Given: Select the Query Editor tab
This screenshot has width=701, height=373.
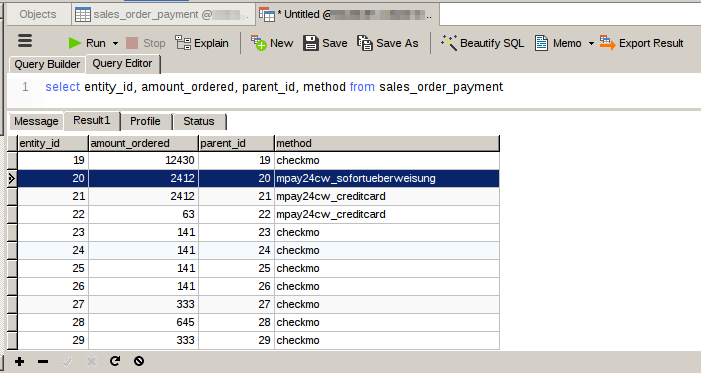Looking at the screenshot, I should click(x=122, y=64).
